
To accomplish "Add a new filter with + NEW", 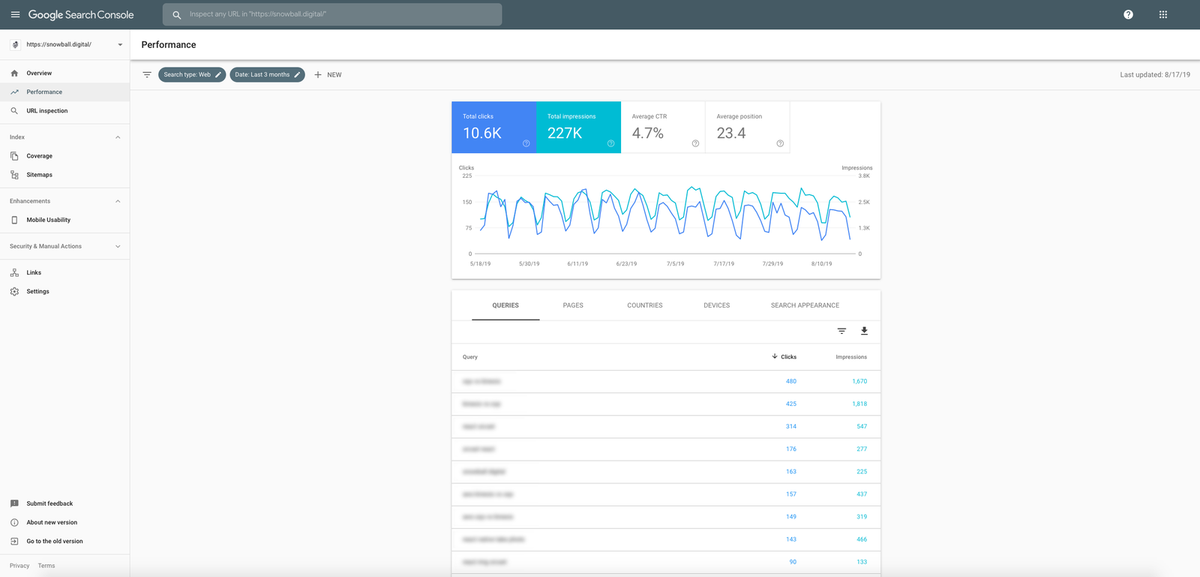I will pos(328,75).
